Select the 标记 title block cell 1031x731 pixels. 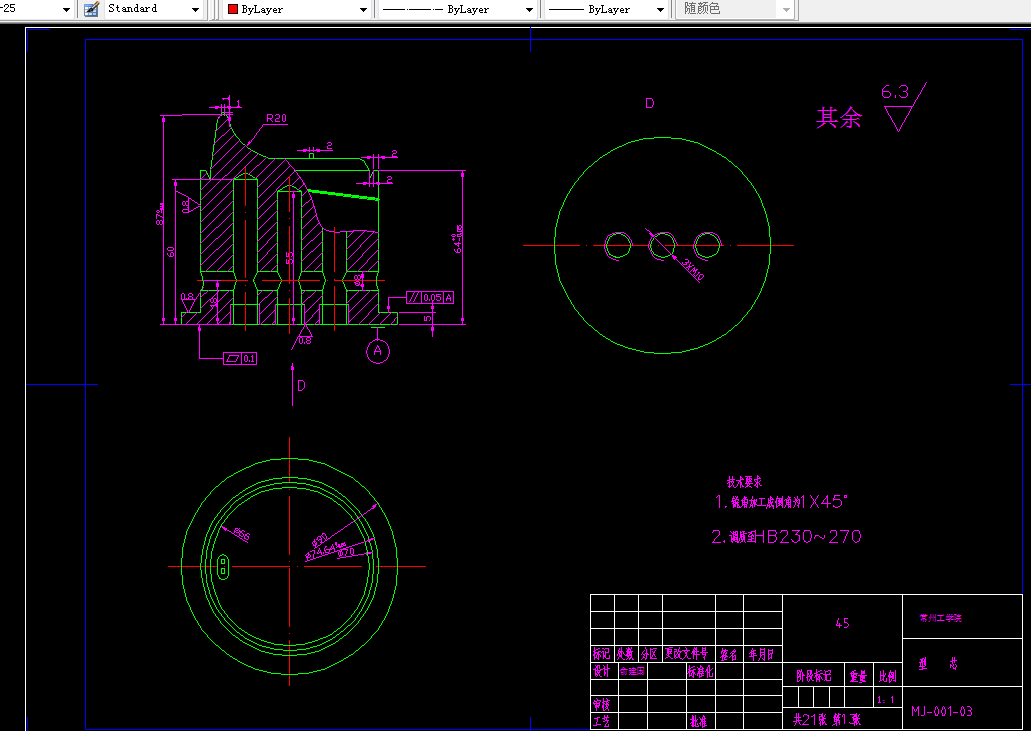(602, 654)
